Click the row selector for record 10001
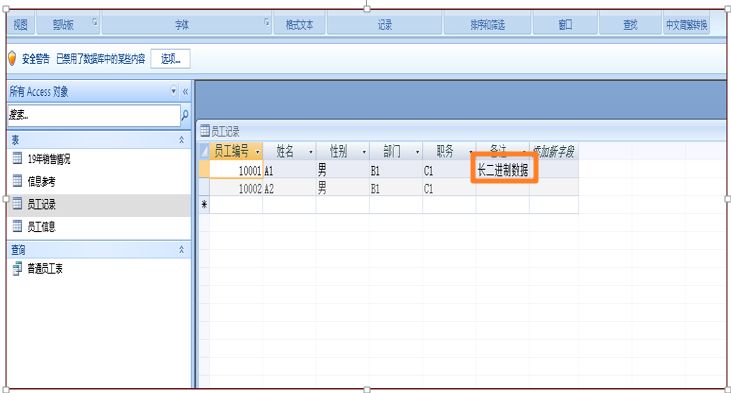 tap(204, 170)
